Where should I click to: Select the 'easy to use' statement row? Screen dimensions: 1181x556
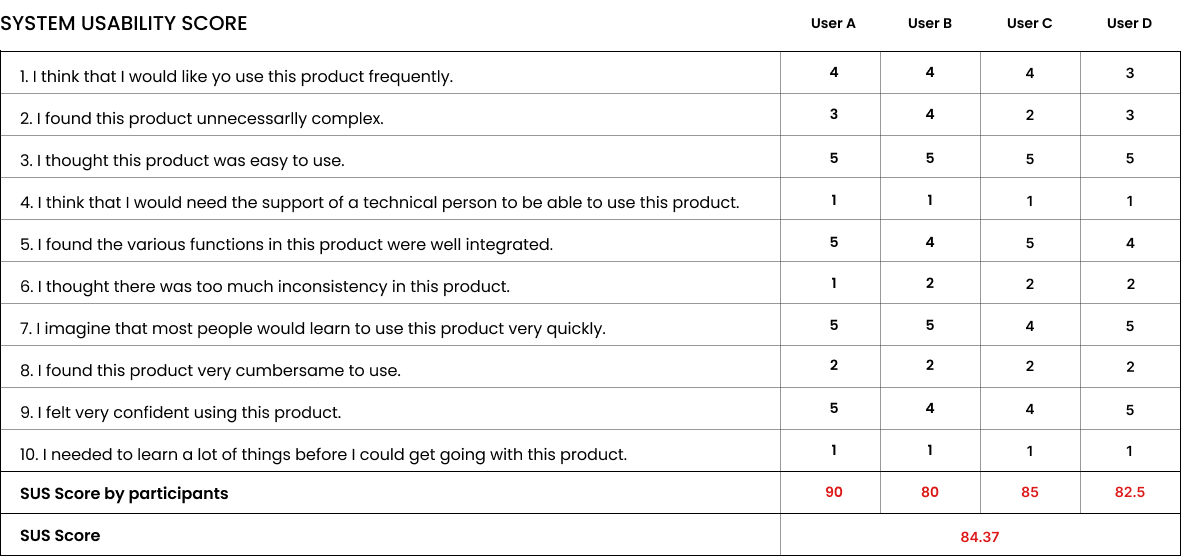(182, 160)
